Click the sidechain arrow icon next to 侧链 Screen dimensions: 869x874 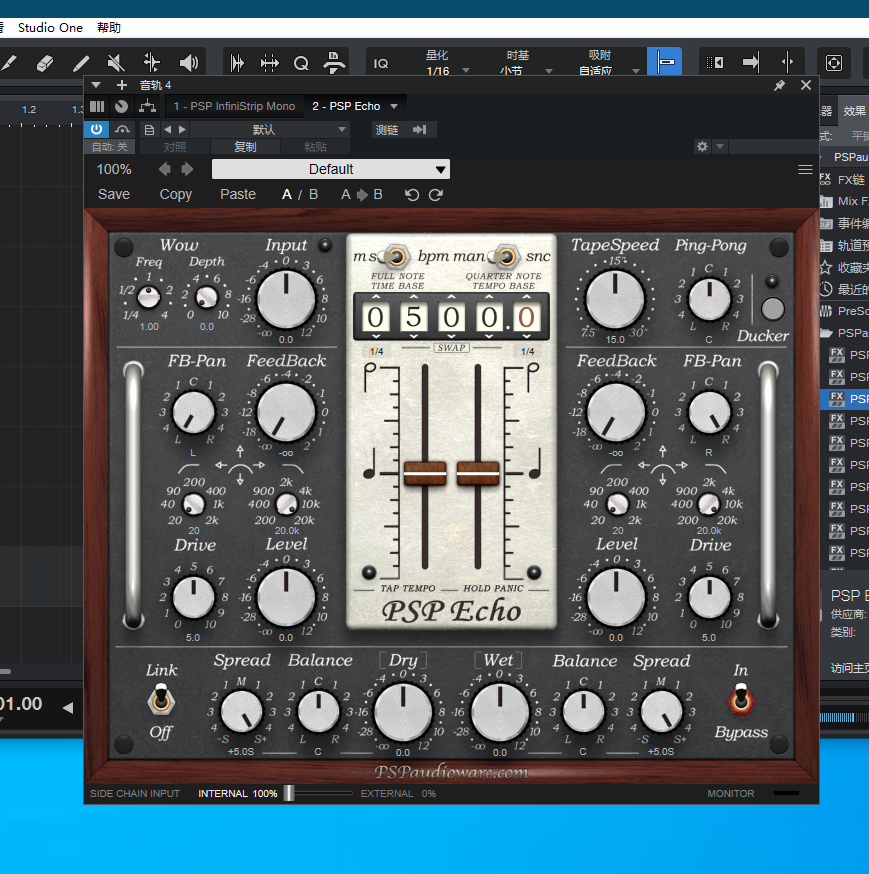click(420, 130)
